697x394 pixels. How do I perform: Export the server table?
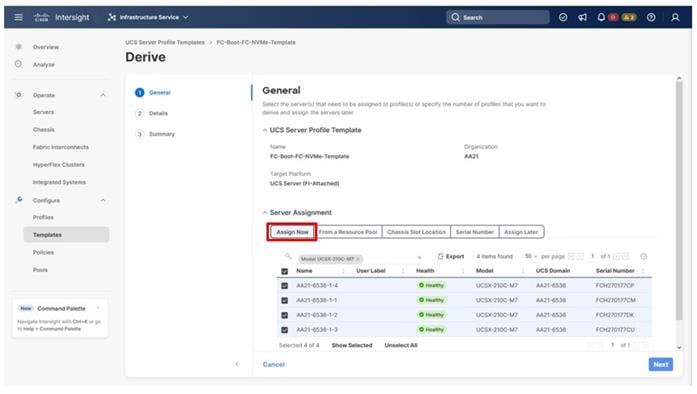(451, 257)
